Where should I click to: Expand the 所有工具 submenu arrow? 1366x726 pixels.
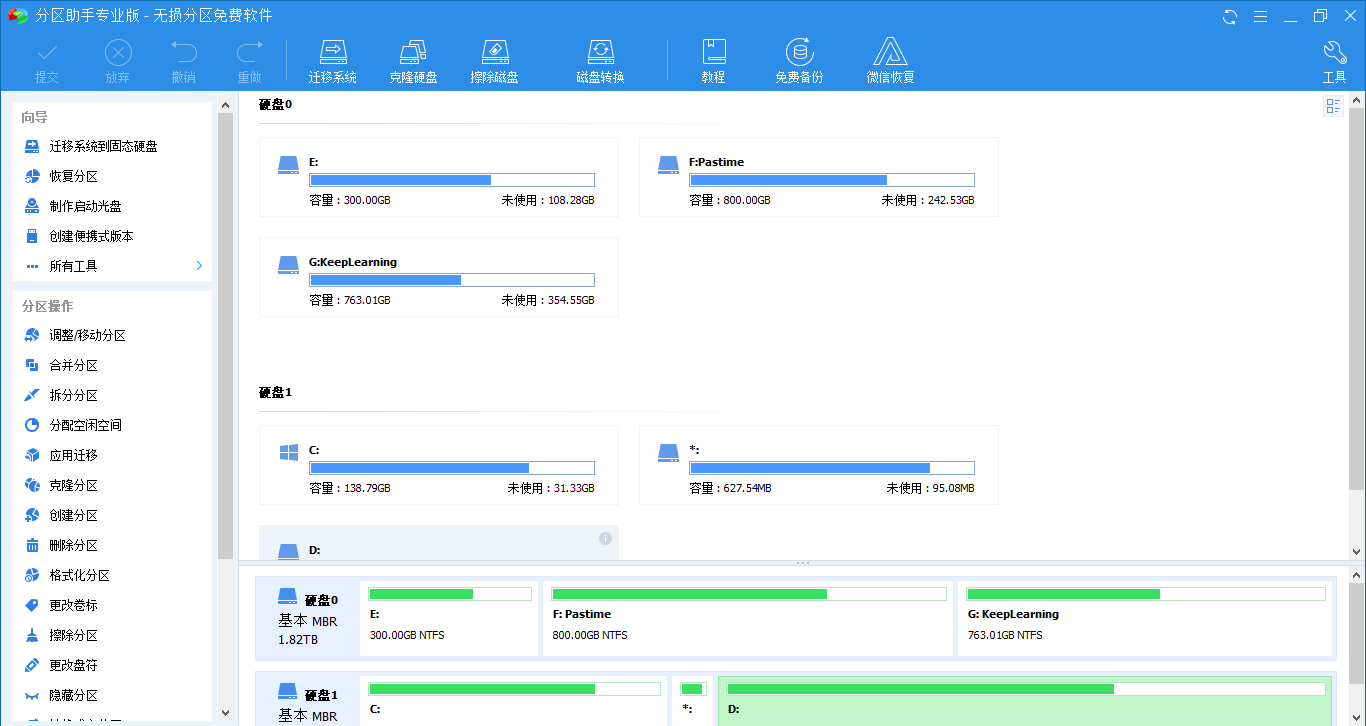pyautogui.click(x=199, y=266)
